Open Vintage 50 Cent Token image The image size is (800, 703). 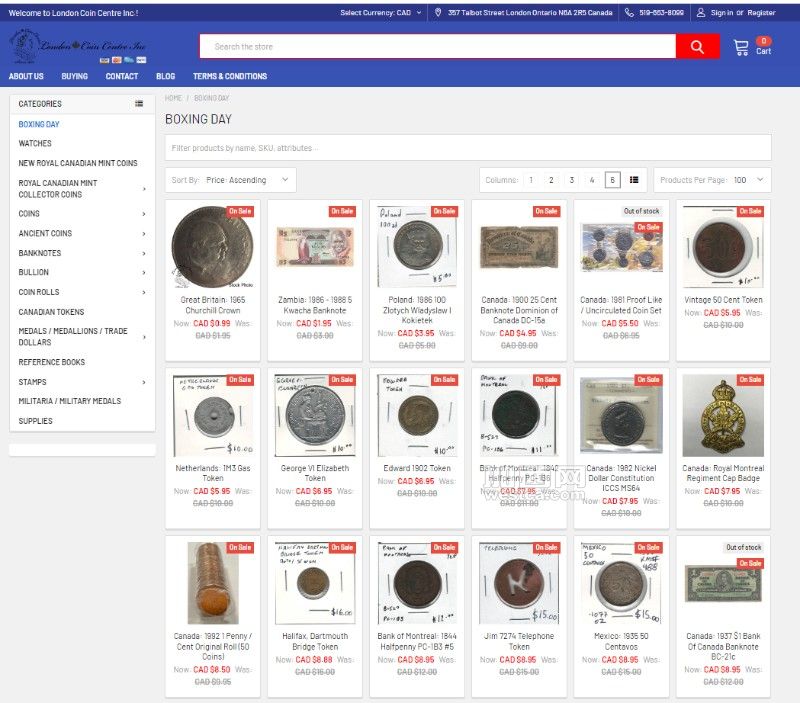(723, 247)
